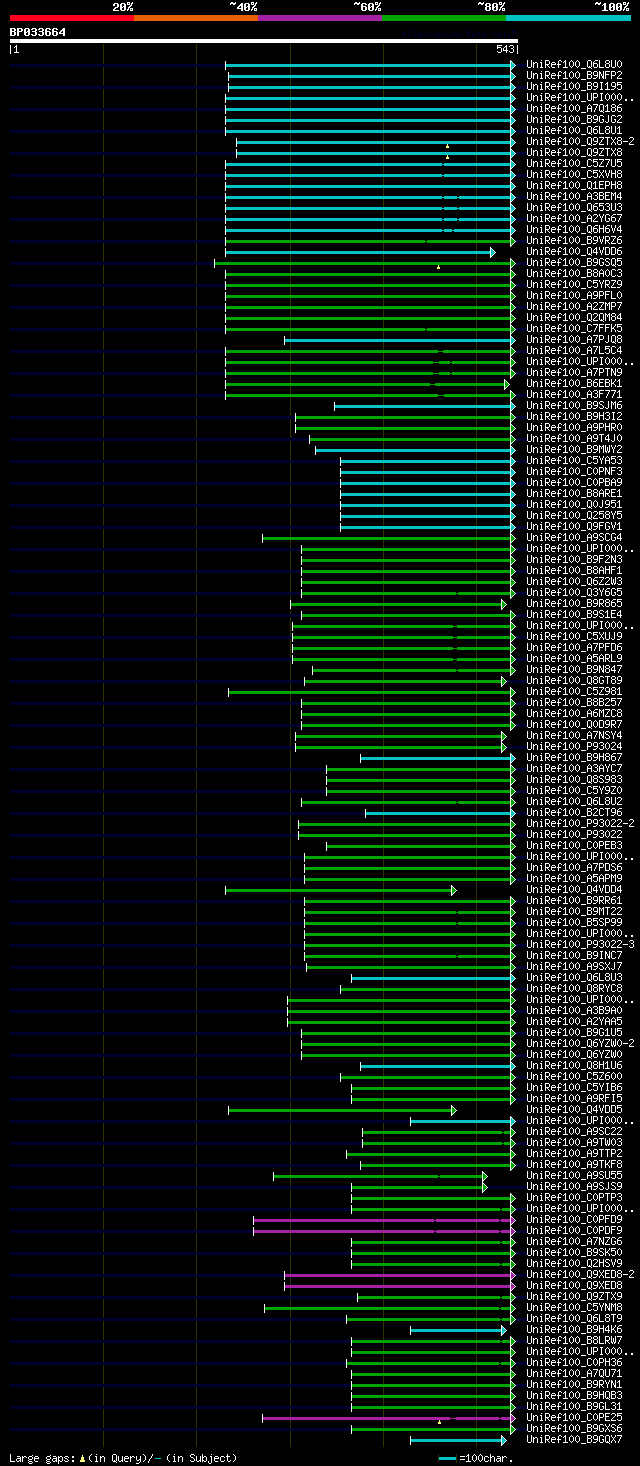Select the UniRef100_A9SCG4 label

574,538
